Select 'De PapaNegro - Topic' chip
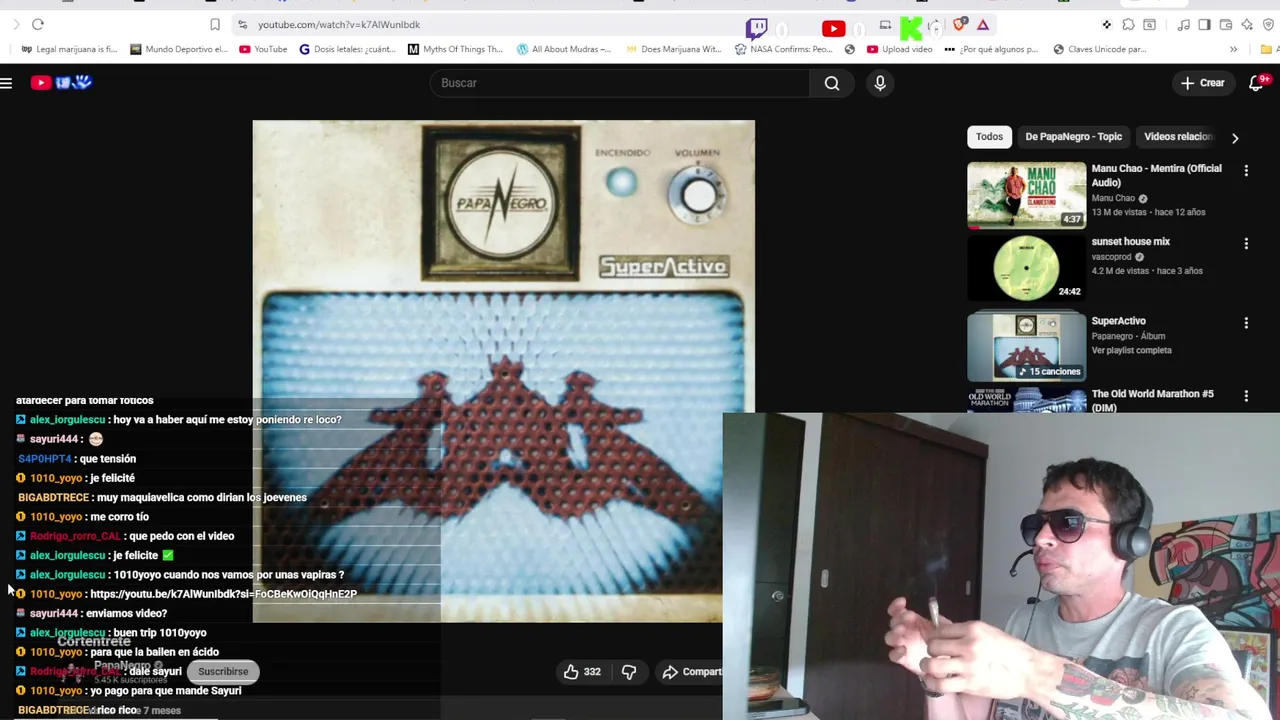1280x720 pixels. point(1073,137)
